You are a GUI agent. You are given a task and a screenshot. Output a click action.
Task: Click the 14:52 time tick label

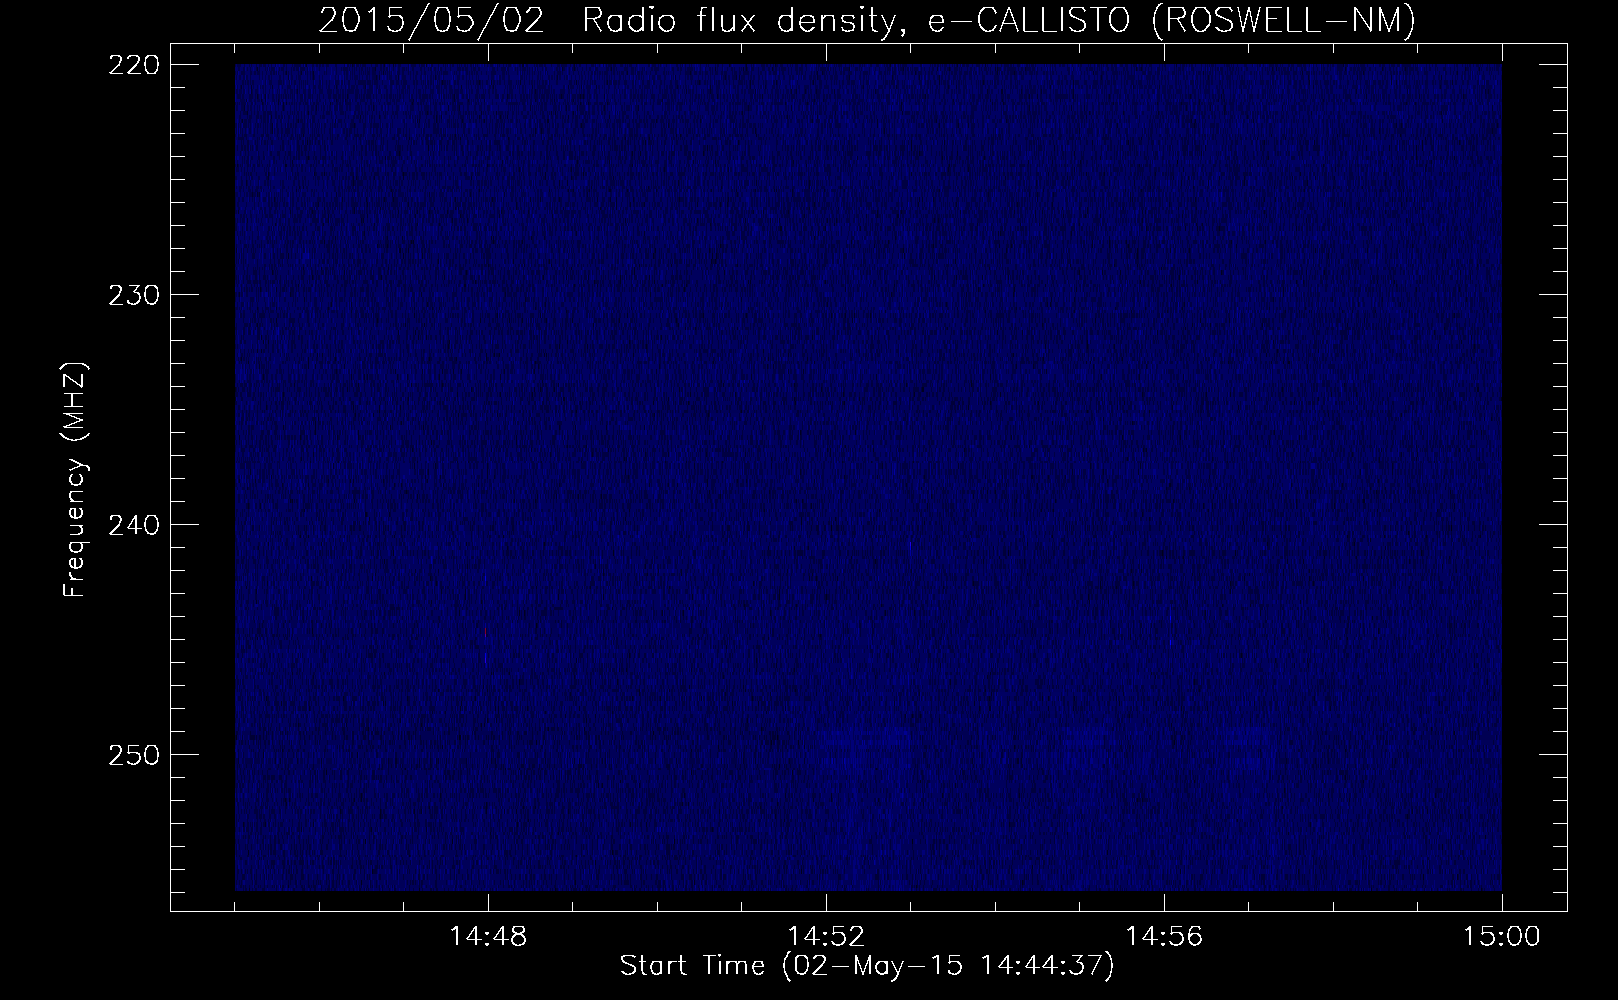click(826, 937)
